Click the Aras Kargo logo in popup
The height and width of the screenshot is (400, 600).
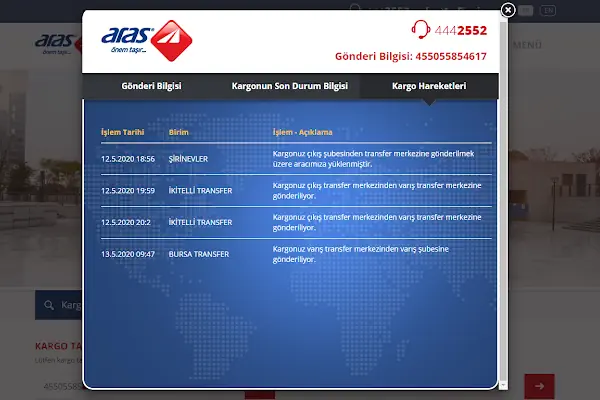(147, 41)
